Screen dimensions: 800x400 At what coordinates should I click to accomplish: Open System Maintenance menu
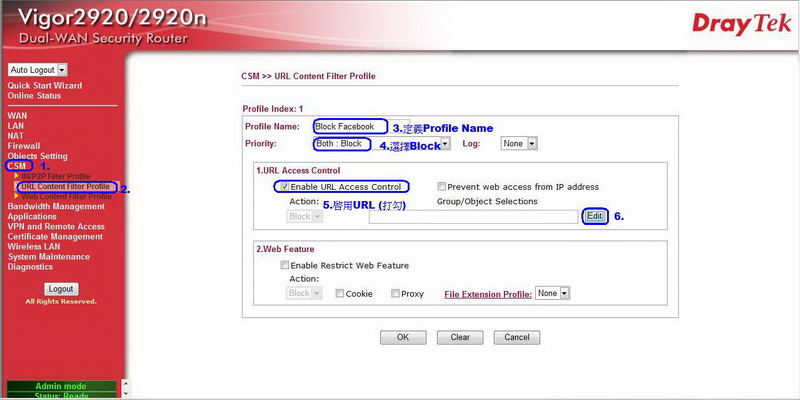coord(48,257)
